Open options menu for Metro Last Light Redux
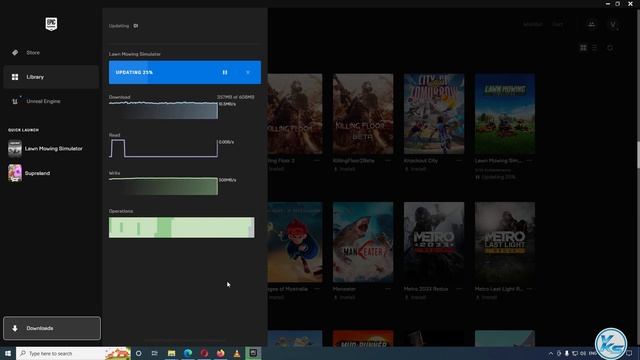Image resolution: width=640 pixels, height=360 pixels. [529, 289]
